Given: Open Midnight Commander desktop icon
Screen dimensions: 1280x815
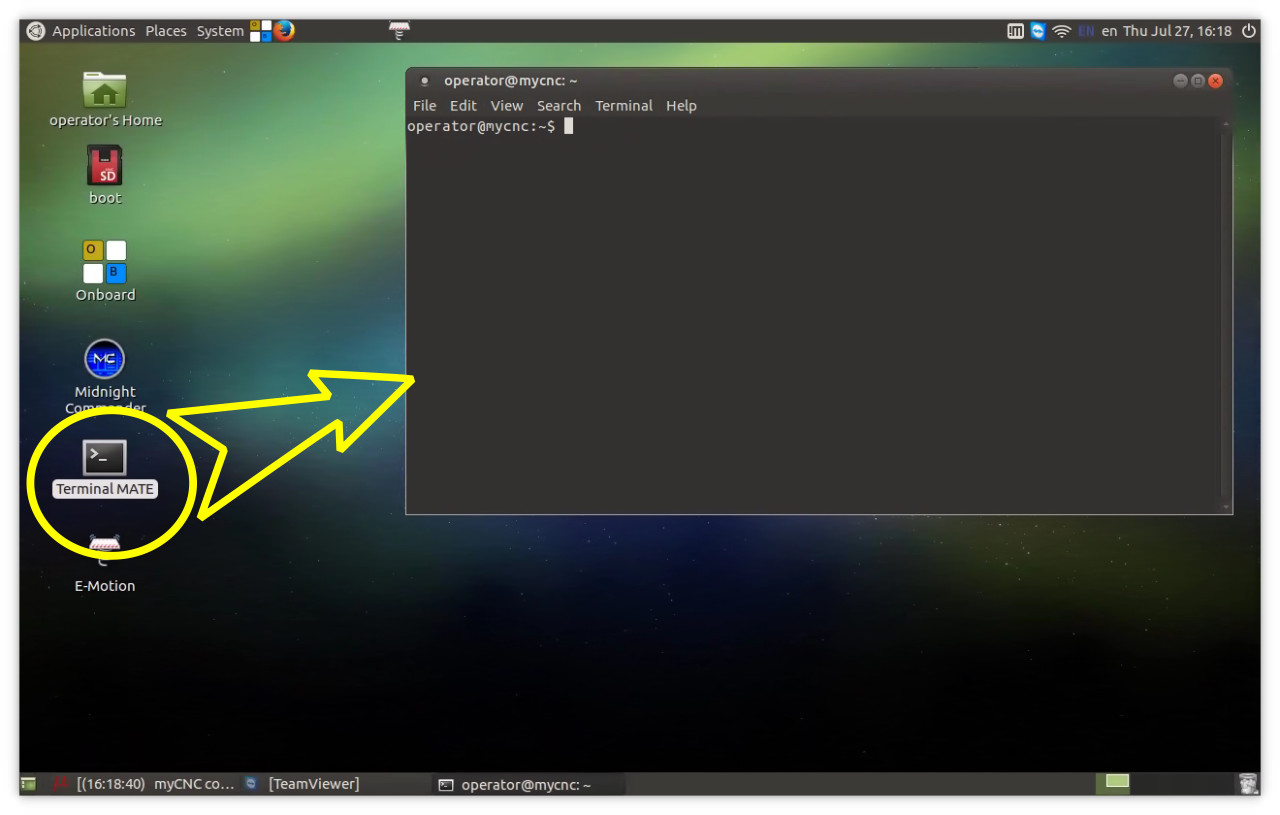Looking at the screenshot, I should [105, 359].
